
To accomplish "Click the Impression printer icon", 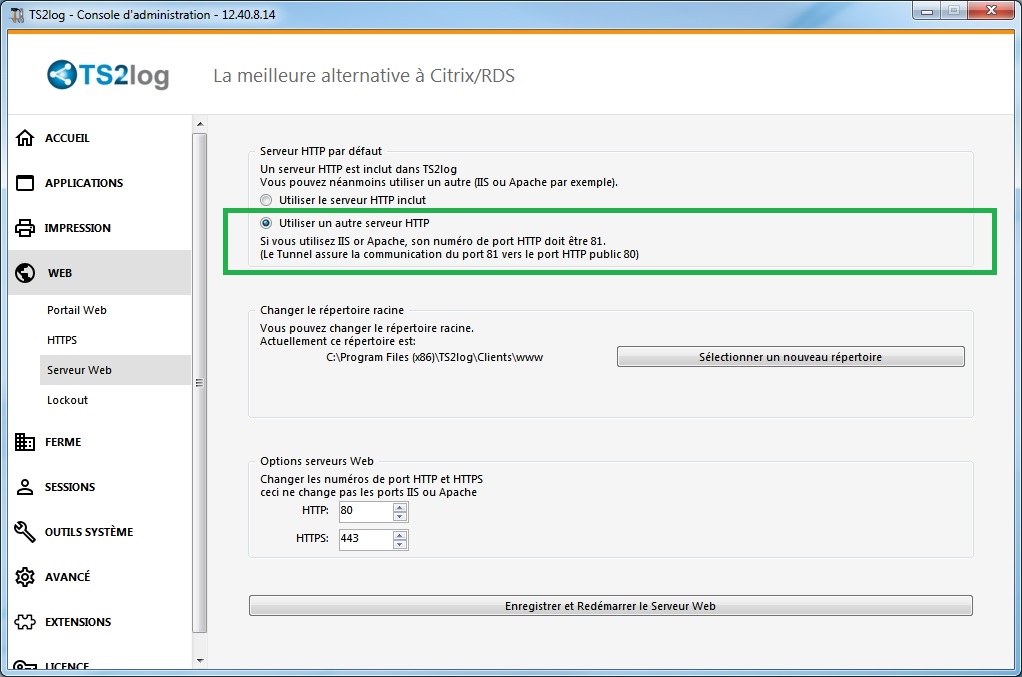I will [25, 228].
